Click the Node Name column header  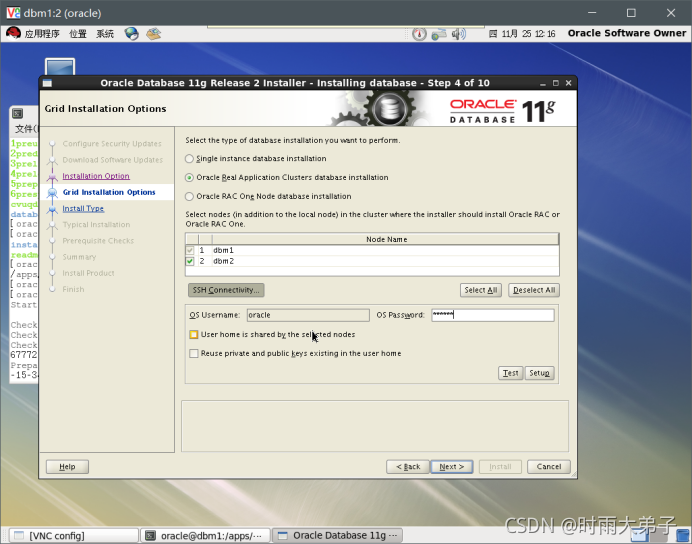386,239
